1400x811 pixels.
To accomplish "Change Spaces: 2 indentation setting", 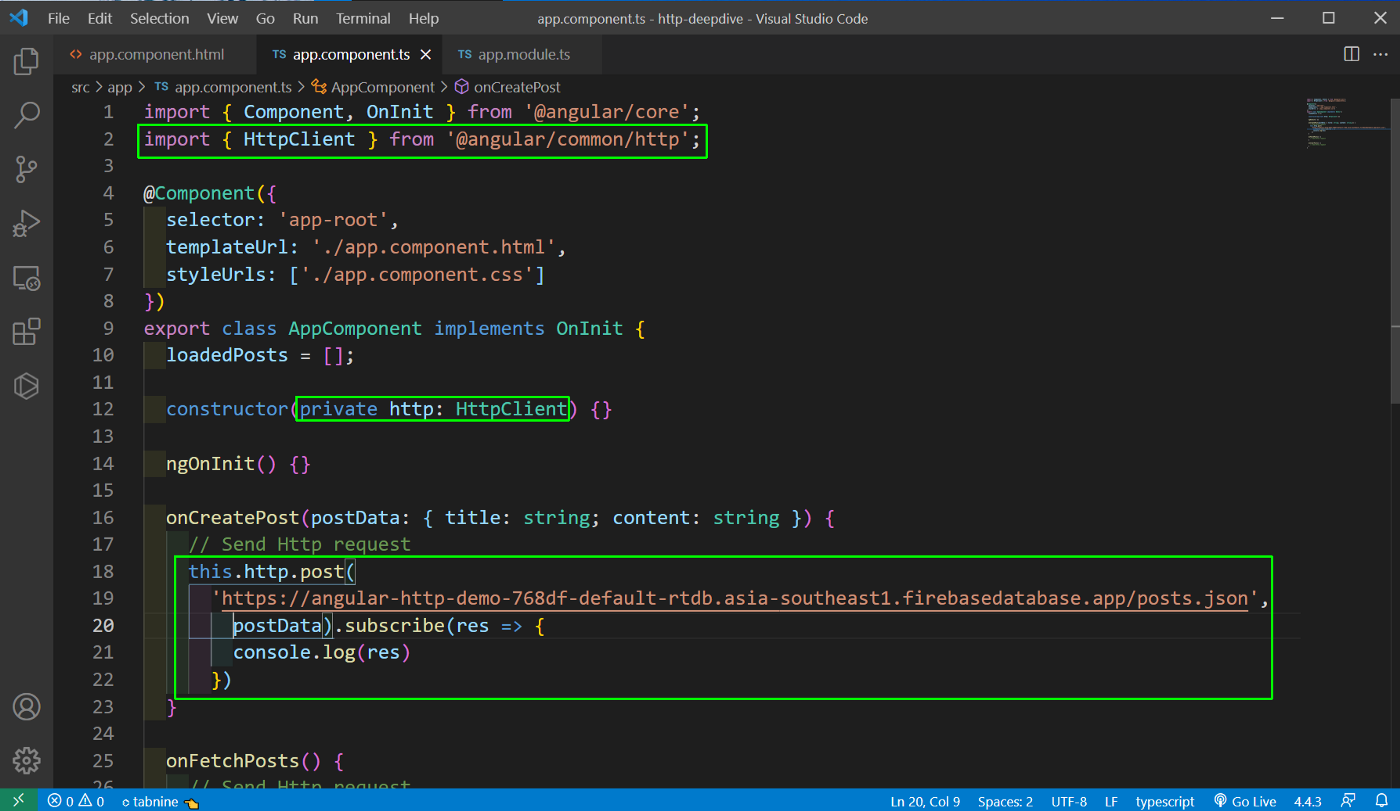I will coord(1005,801).
